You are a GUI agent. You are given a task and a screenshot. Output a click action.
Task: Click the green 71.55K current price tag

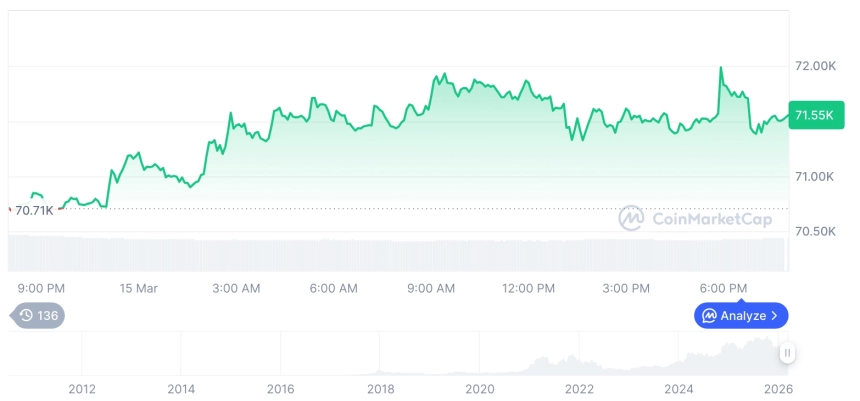point(813,115)
